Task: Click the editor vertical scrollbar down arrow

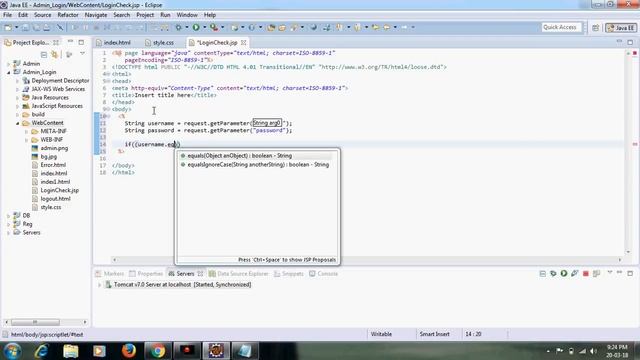Action: (x=628, y=252)
